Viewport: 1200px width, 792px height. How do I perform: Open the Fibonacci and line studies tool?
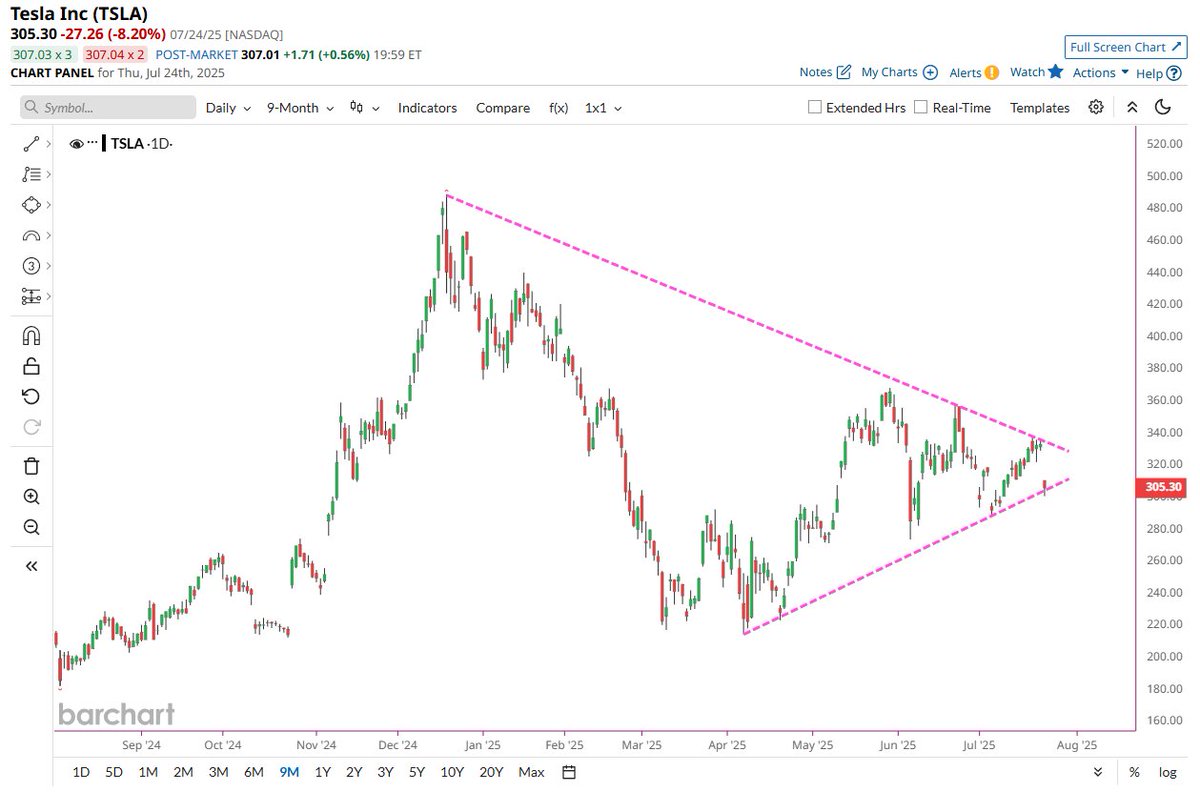tap(30, 174)
